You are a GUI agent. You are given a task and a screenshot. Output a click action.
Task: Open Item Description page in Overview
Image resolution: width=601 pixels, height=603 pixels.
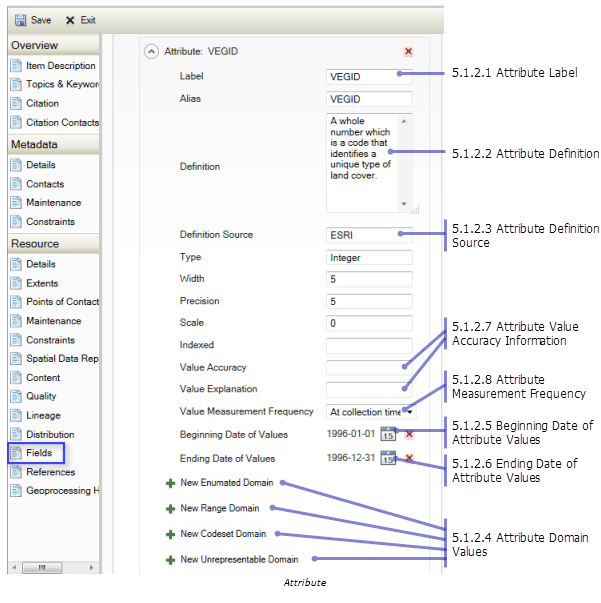pyautogui.click(x=60, y=66)
